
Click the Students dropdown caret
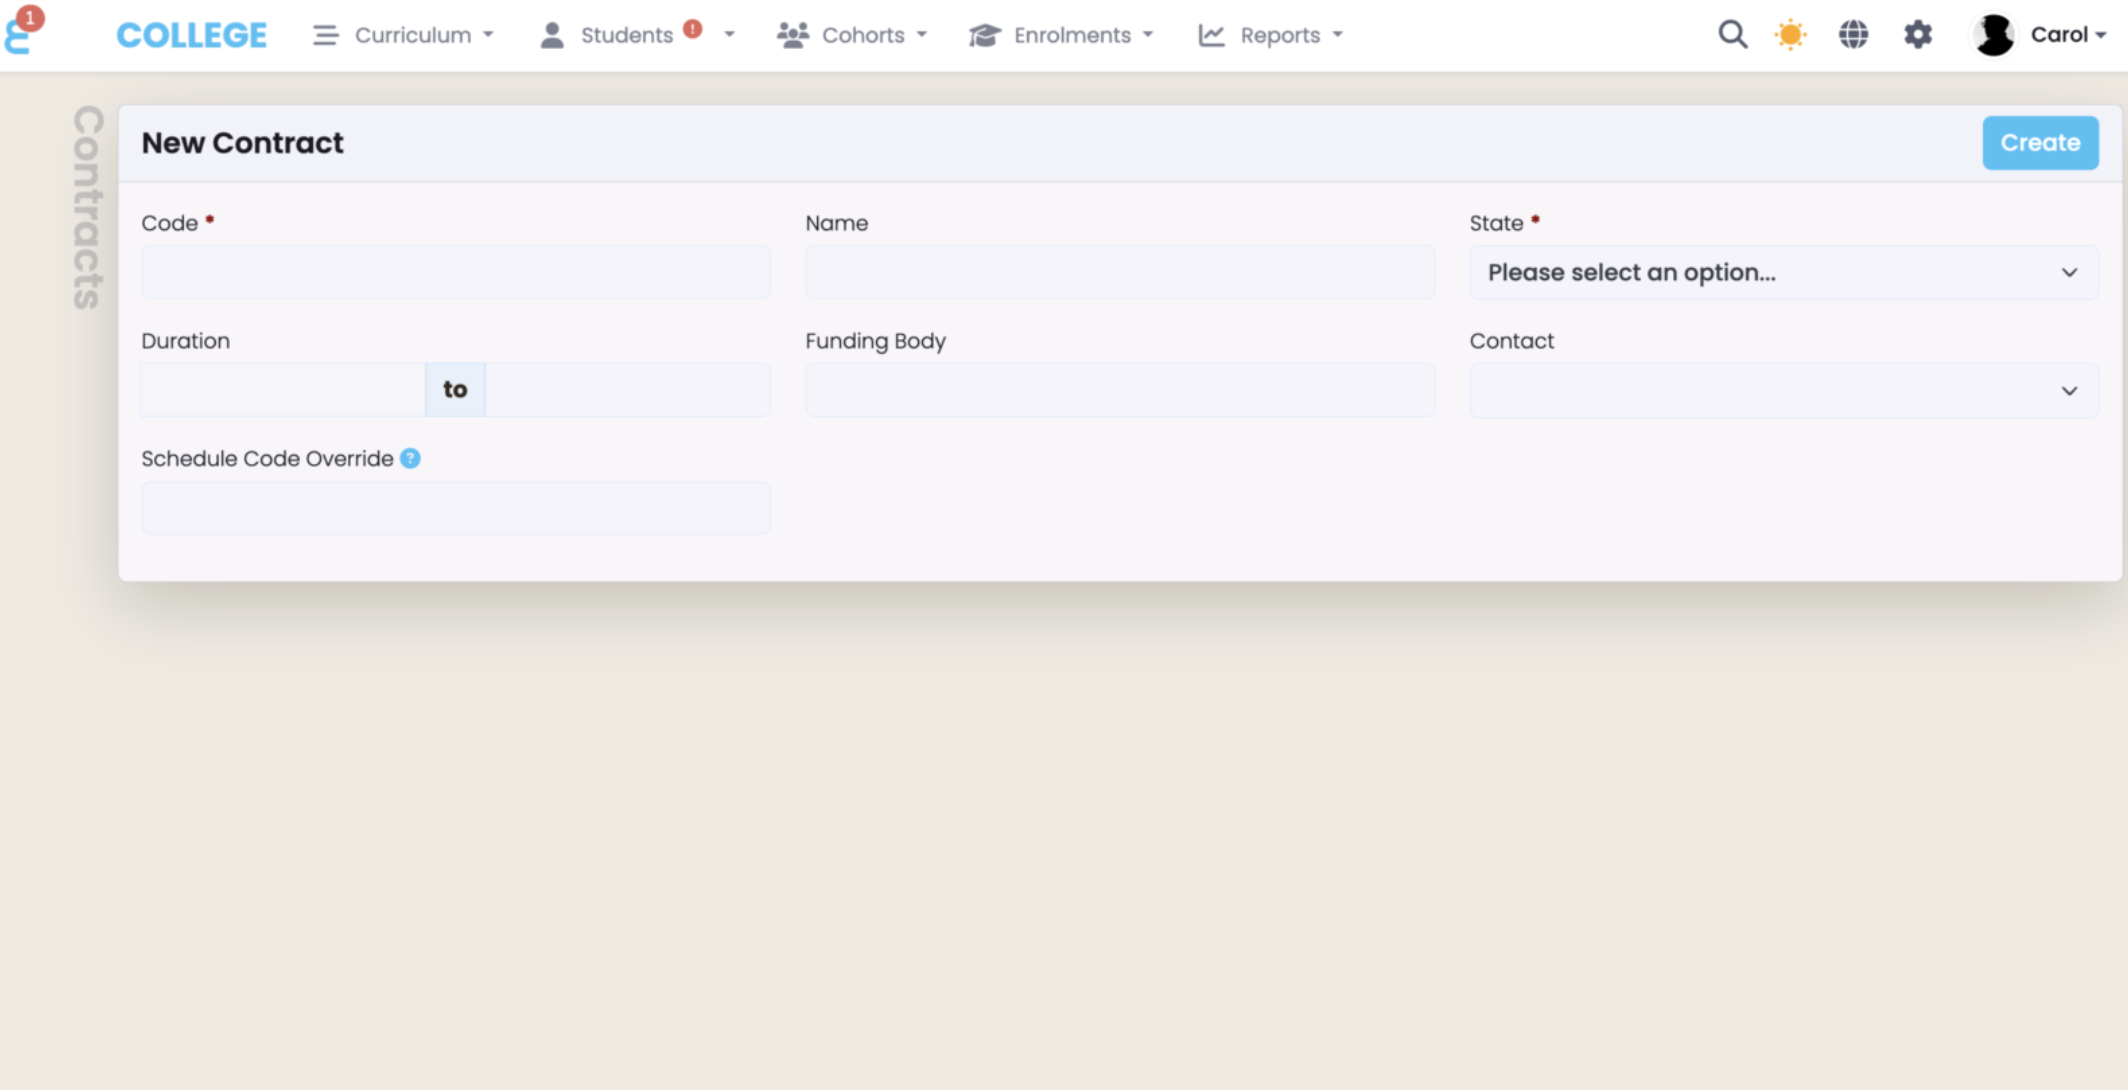pyautogui.click(x=729, y=35)
